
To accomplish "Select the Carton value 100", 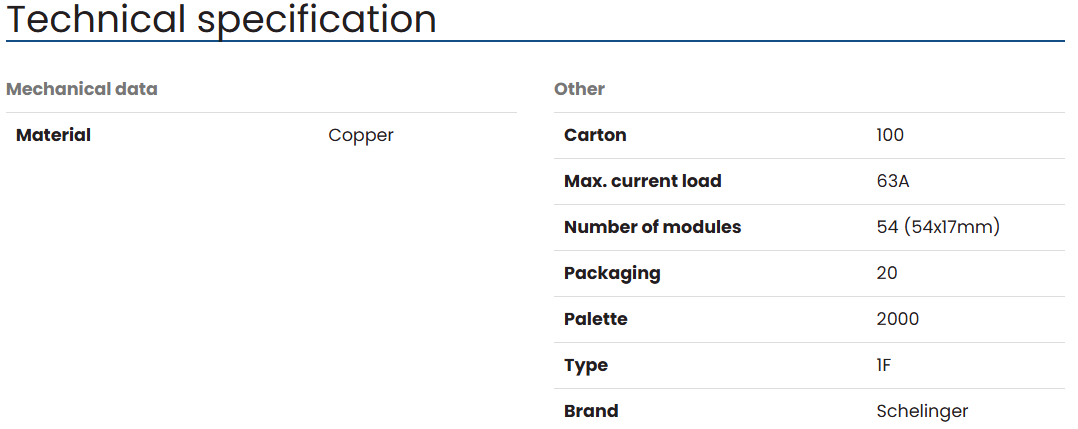I will [x=890, y=135].
